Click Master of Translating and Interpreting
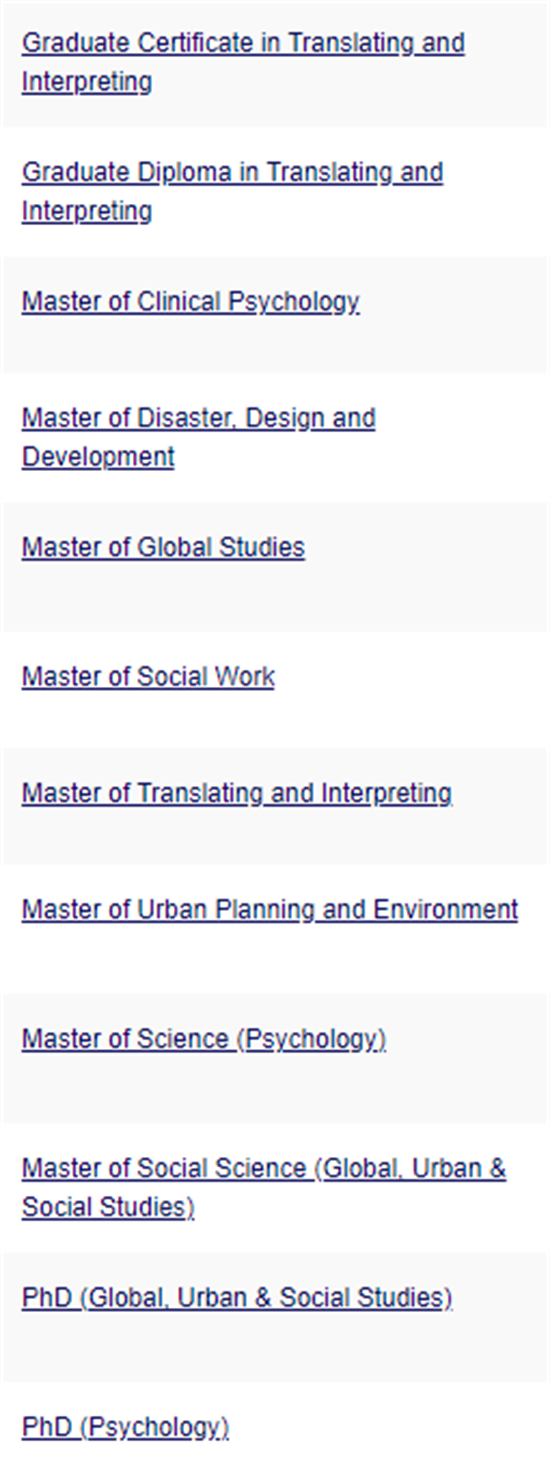Image resolution: width=550 pixels, height=1477 pixels. 237,793
